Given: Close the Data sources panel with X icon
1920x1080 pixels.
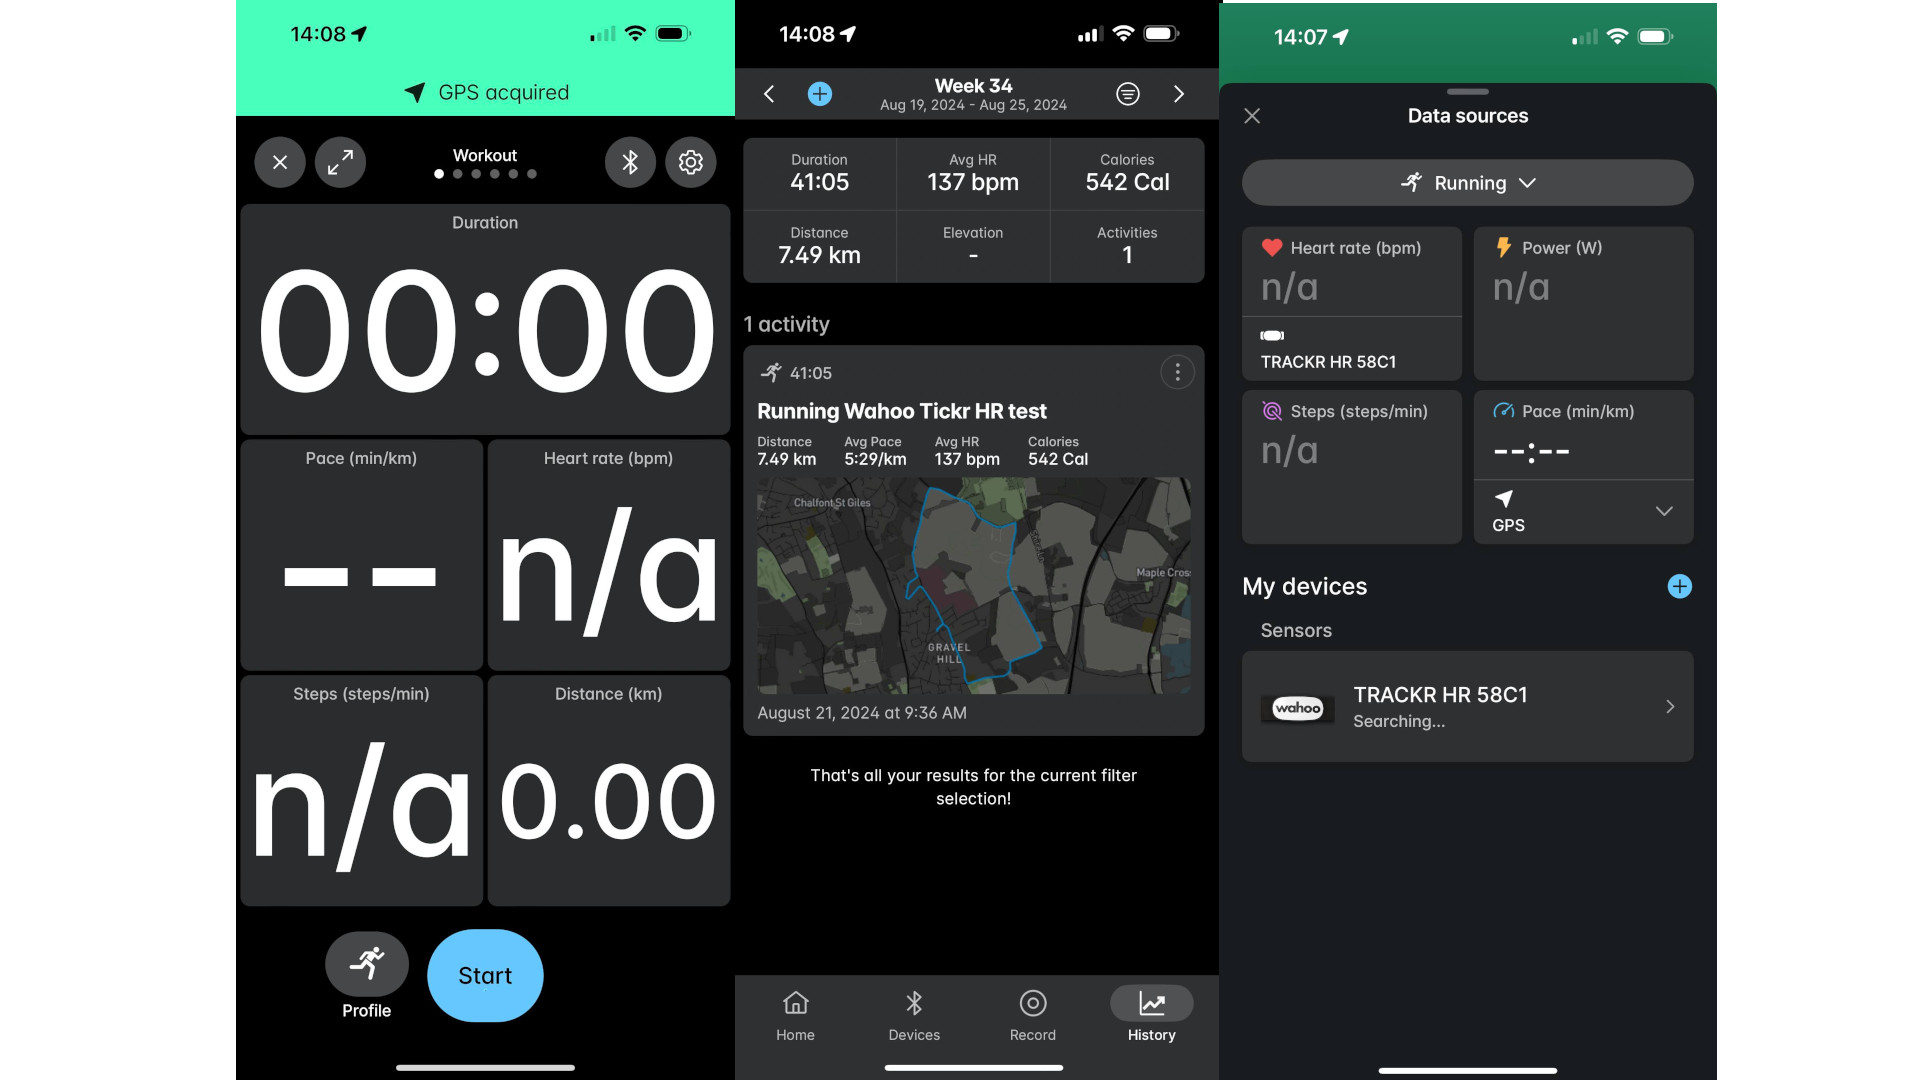Looking at the screenshot, I should click(x=1251, y=115).
